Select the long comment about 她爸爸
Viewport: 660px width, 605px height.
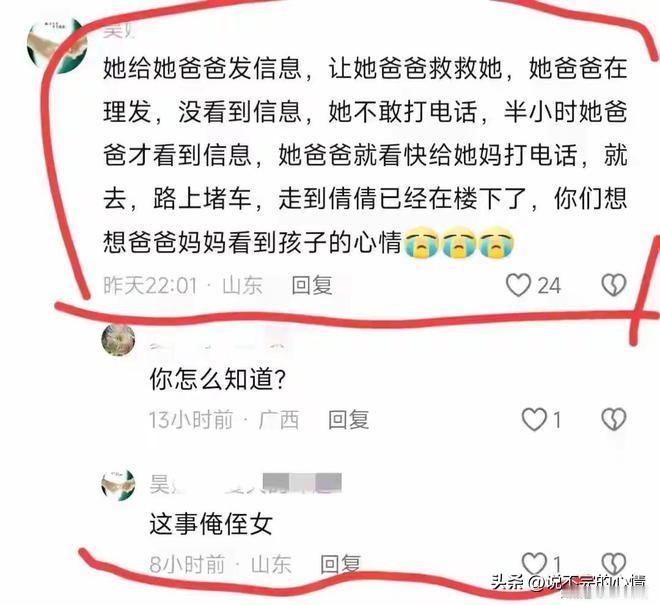(365, 155)
